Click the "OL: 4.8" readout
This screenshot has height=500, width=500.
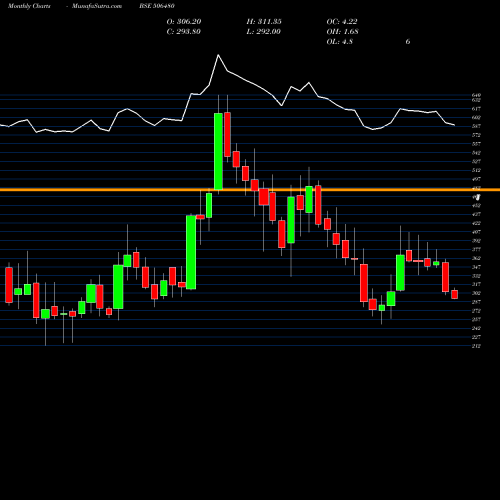(340, 42)
